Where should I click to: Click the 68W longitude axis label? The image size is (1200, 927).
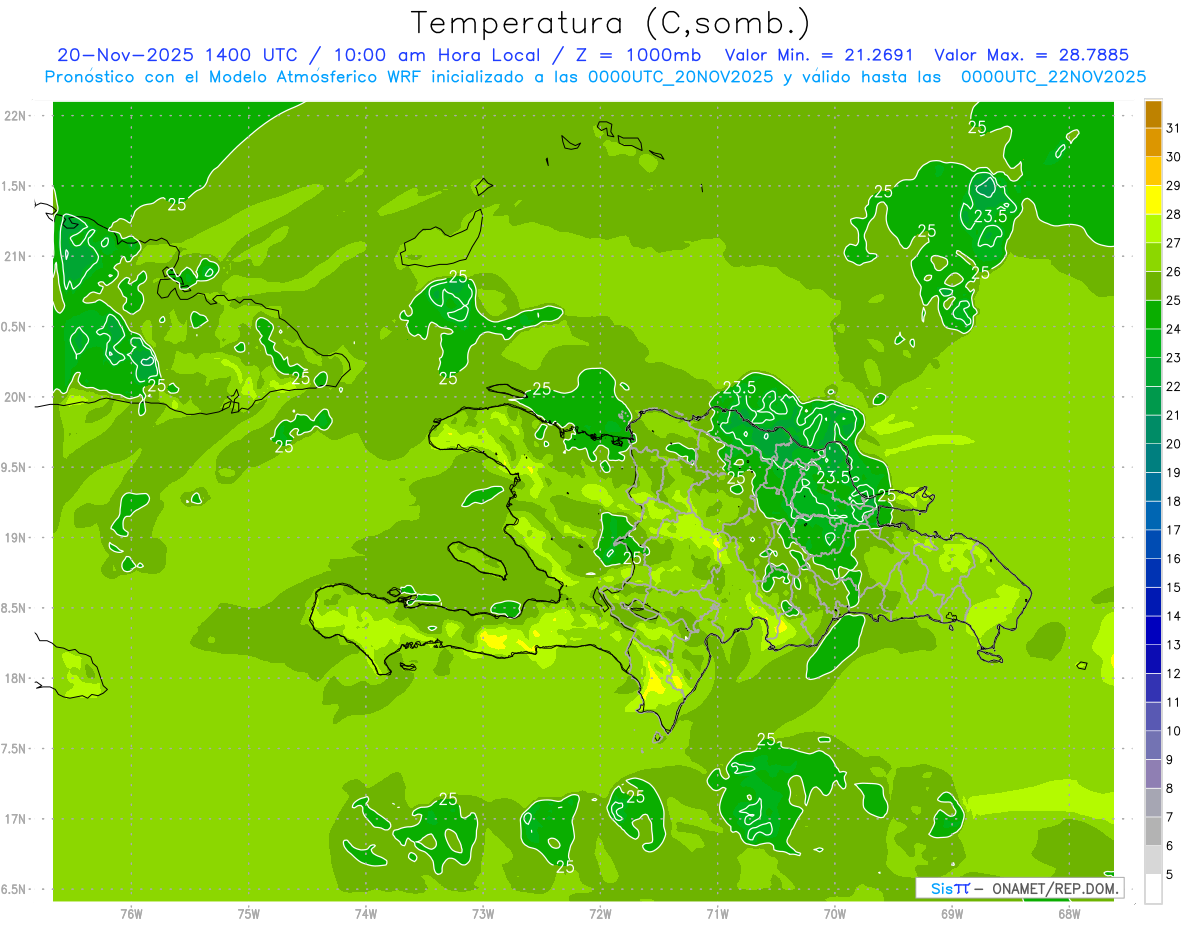[1069, 914]
